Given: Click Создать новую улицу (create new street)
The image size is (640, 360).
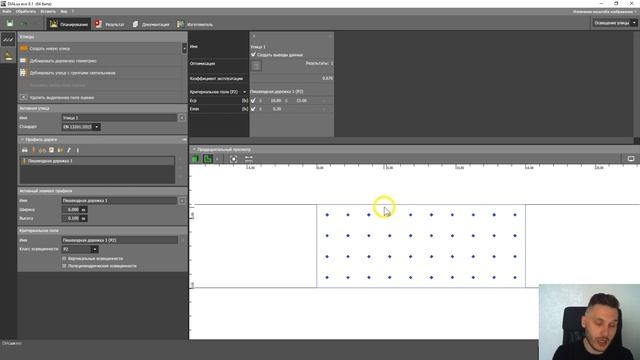Looking at the screenshot, I should tap(49, 49).
